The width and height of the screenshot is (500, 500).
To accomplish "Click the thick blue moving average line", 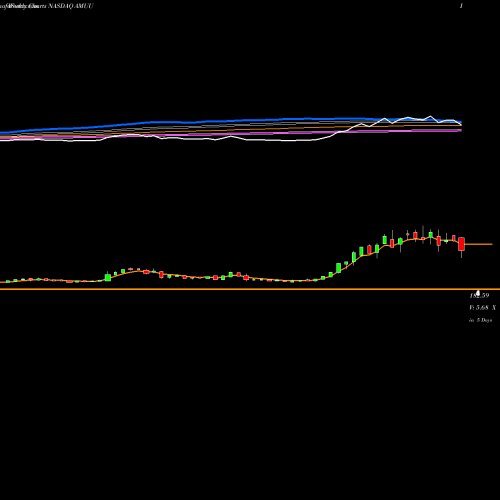I will point(233,121).
